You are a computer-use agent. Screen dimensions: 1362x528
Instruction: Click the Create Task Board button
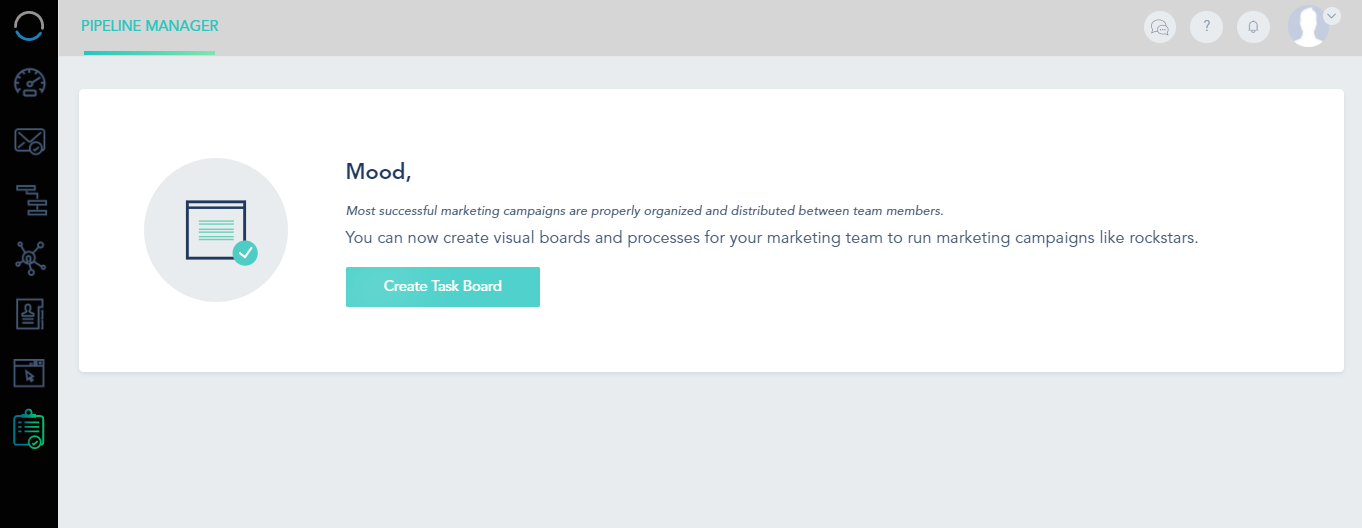pos(443,287)
